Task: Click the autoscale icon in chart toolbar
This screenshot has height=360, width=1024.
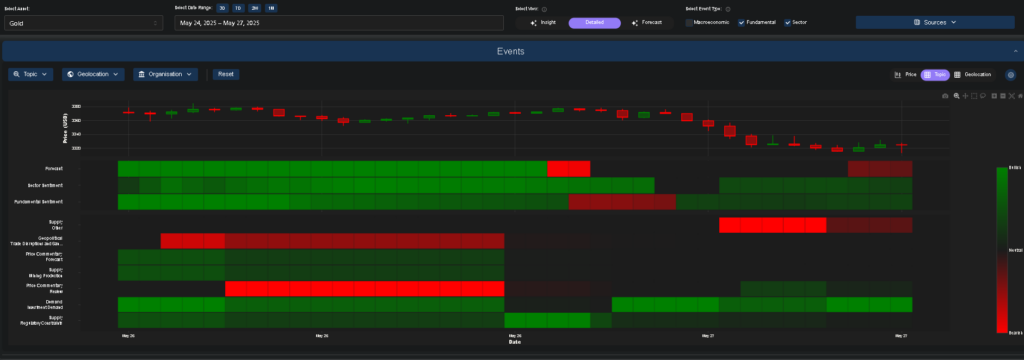Action: click(x=1012, y=96)
